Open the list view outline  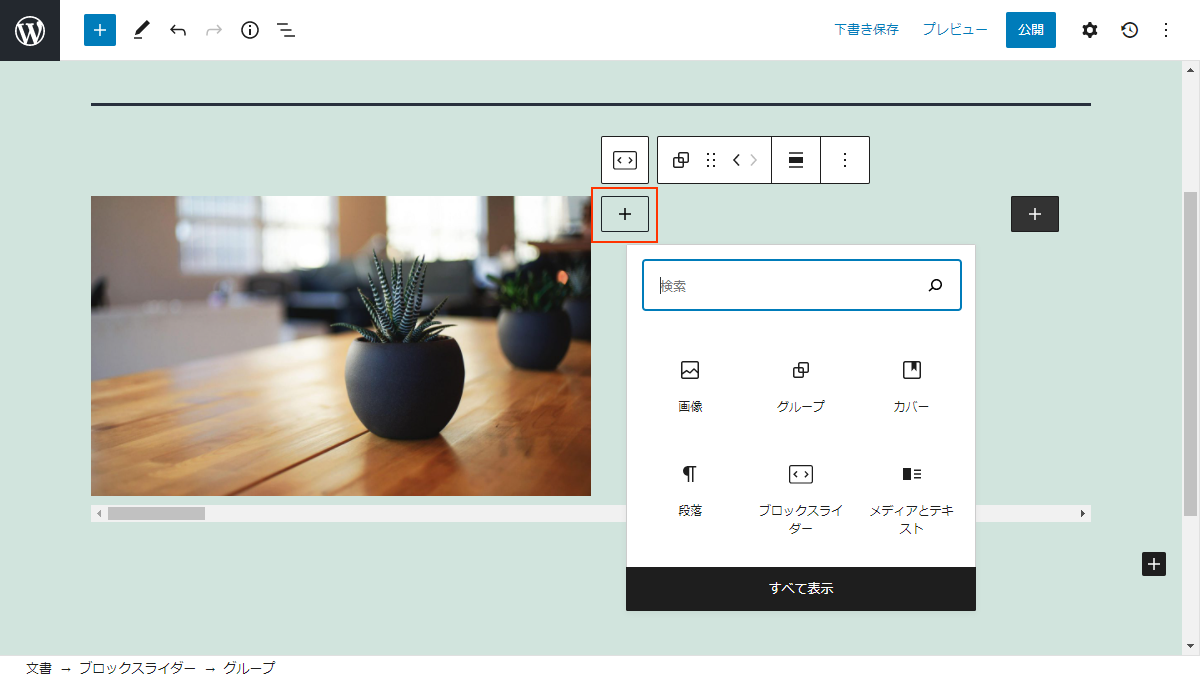[286, 30]
